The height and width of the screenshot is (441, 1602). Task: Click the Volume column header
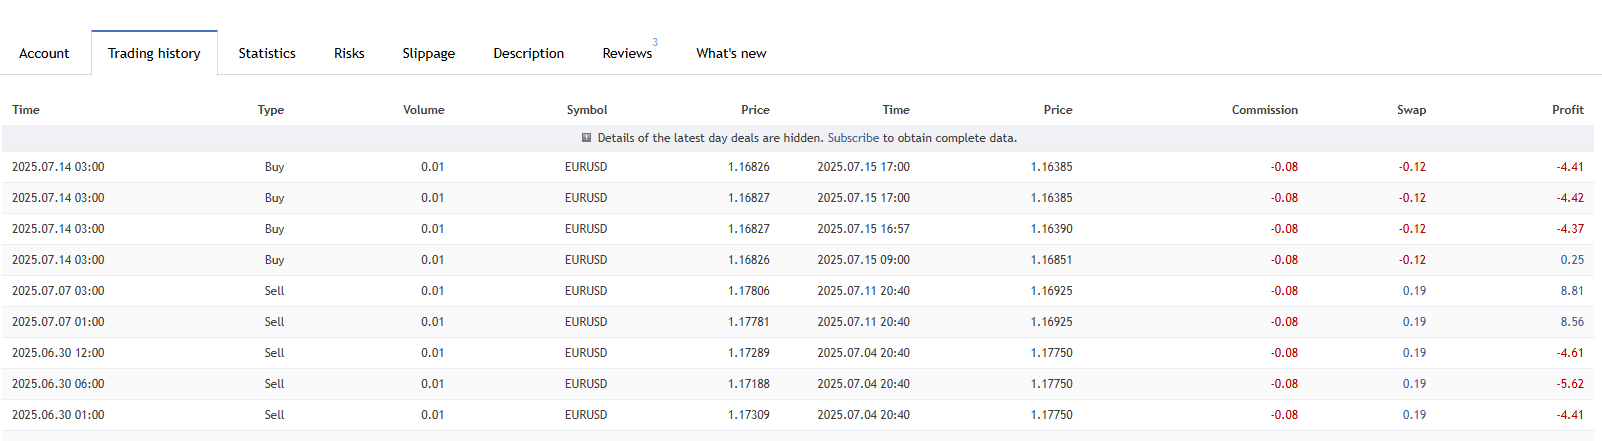423,110
